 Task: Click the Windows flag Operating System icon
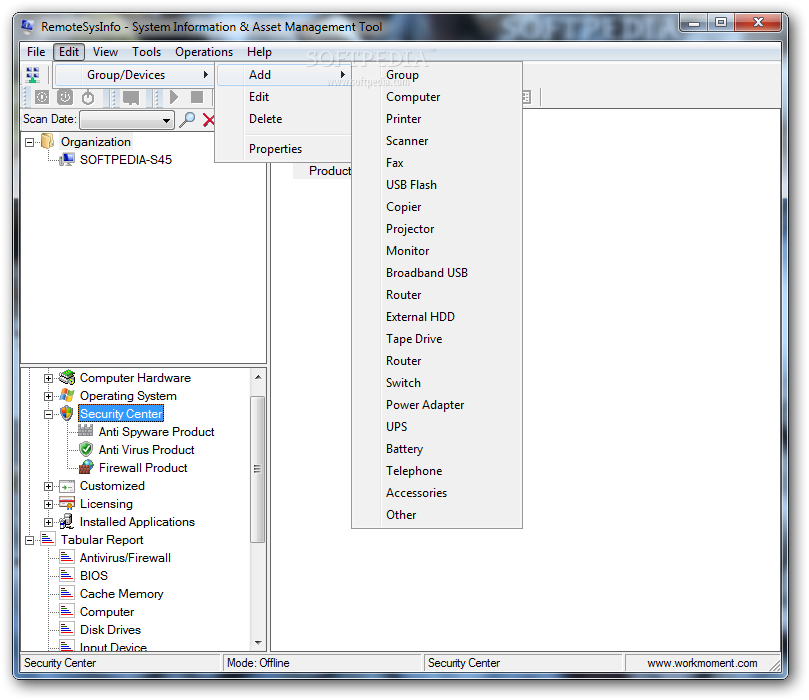(67, 396)
